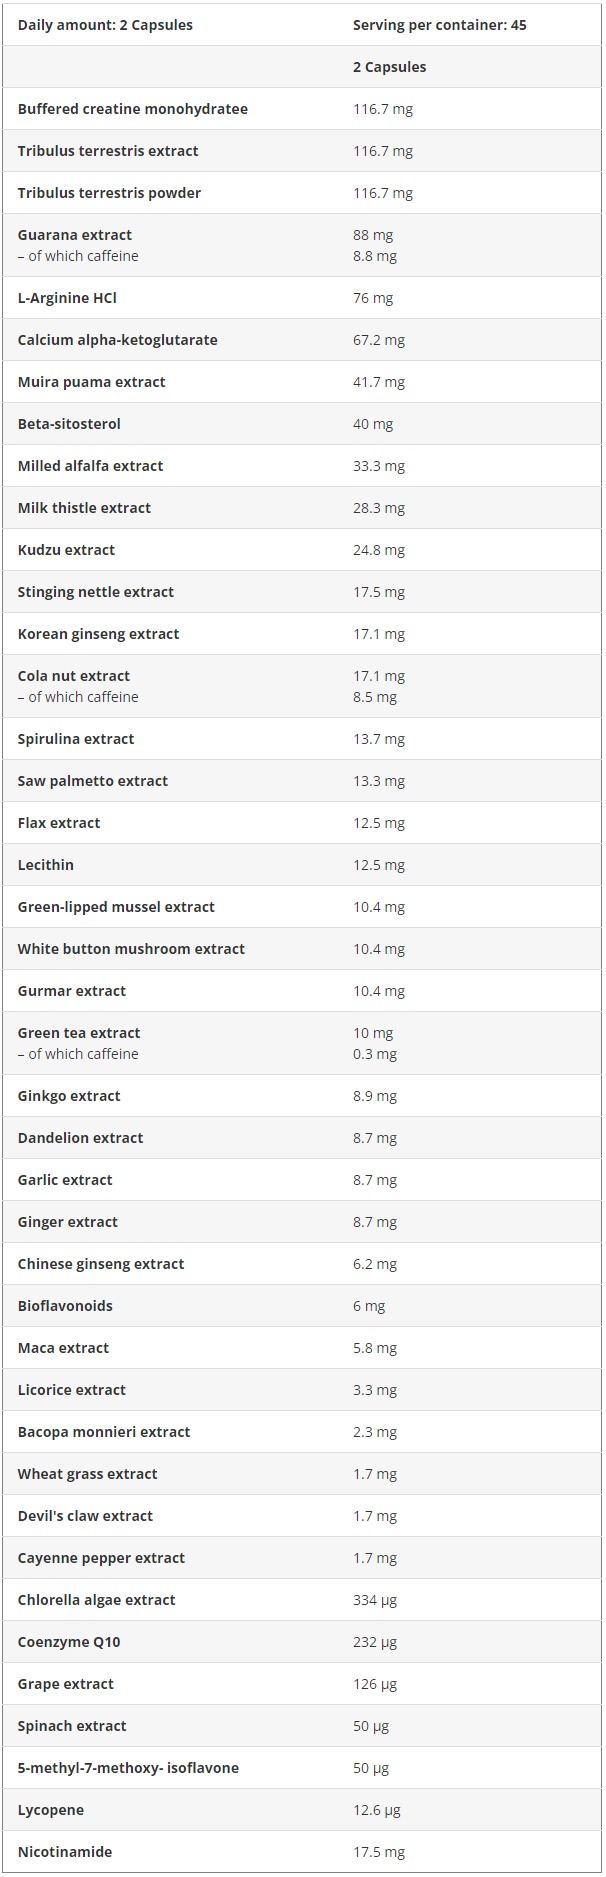Click the 67.2 mg calcium alpha-ketoglutarate value
Screen dimensions: 606x1877
379,340
